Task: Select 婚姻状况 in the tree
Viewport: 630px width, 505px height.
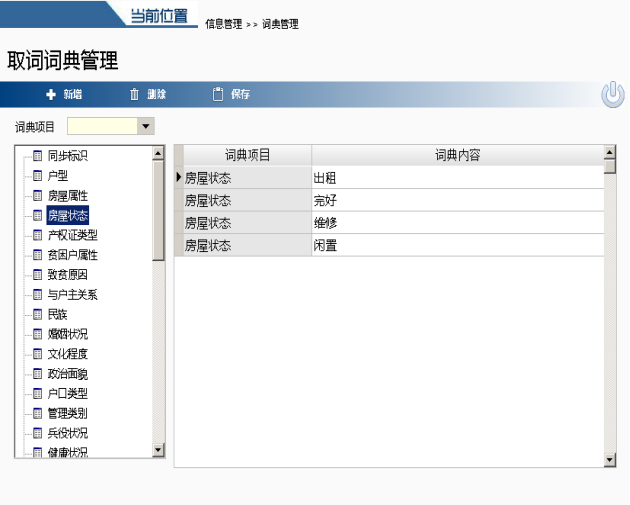Action: [x=68, y=334]
